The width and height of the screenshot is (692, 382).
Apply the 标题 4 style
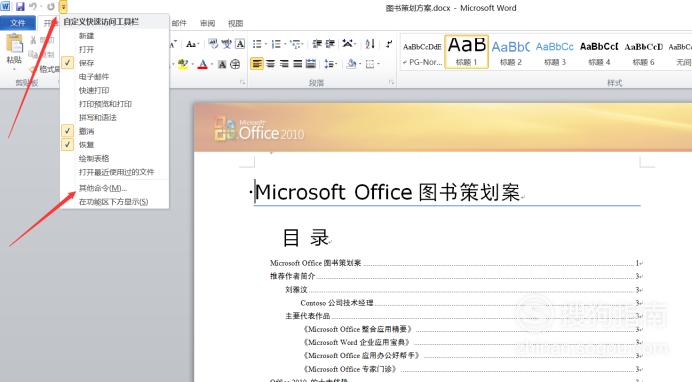[599, 52]
